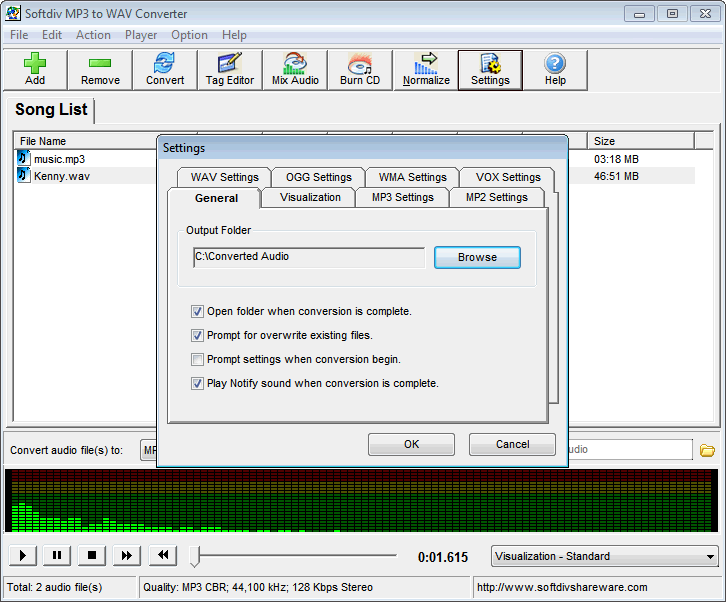
Task: Click the Add files toolbar icon
Action: point(35,69)
